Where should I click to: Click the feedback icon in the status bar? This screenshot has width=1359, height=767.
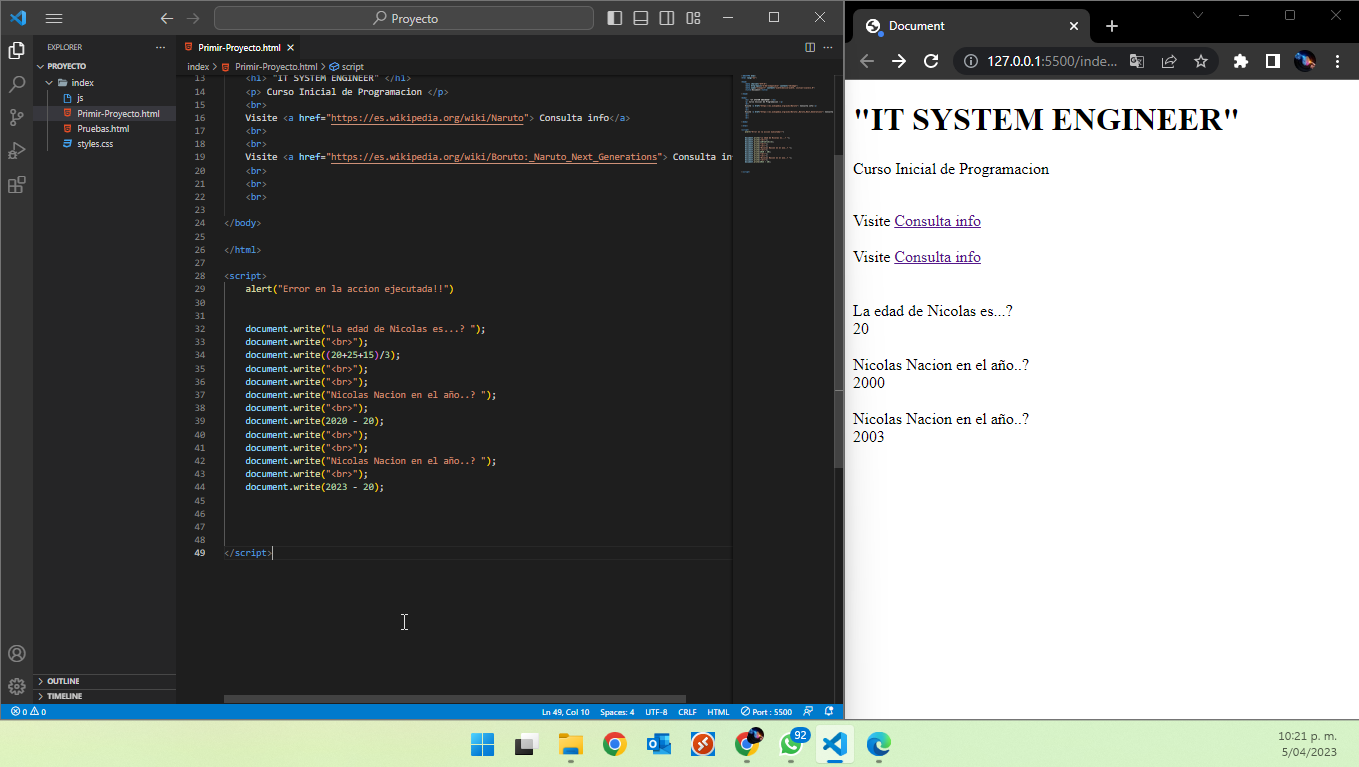(808, 712)
